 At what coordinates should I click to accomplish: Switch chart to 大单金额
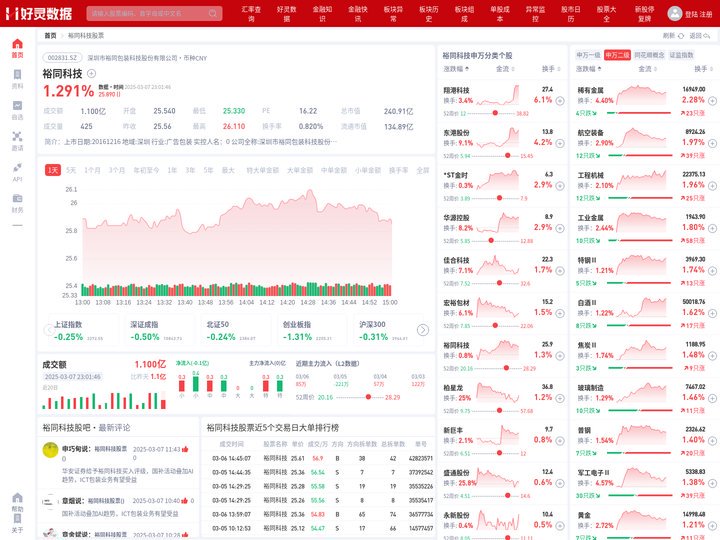pos(300,170)
